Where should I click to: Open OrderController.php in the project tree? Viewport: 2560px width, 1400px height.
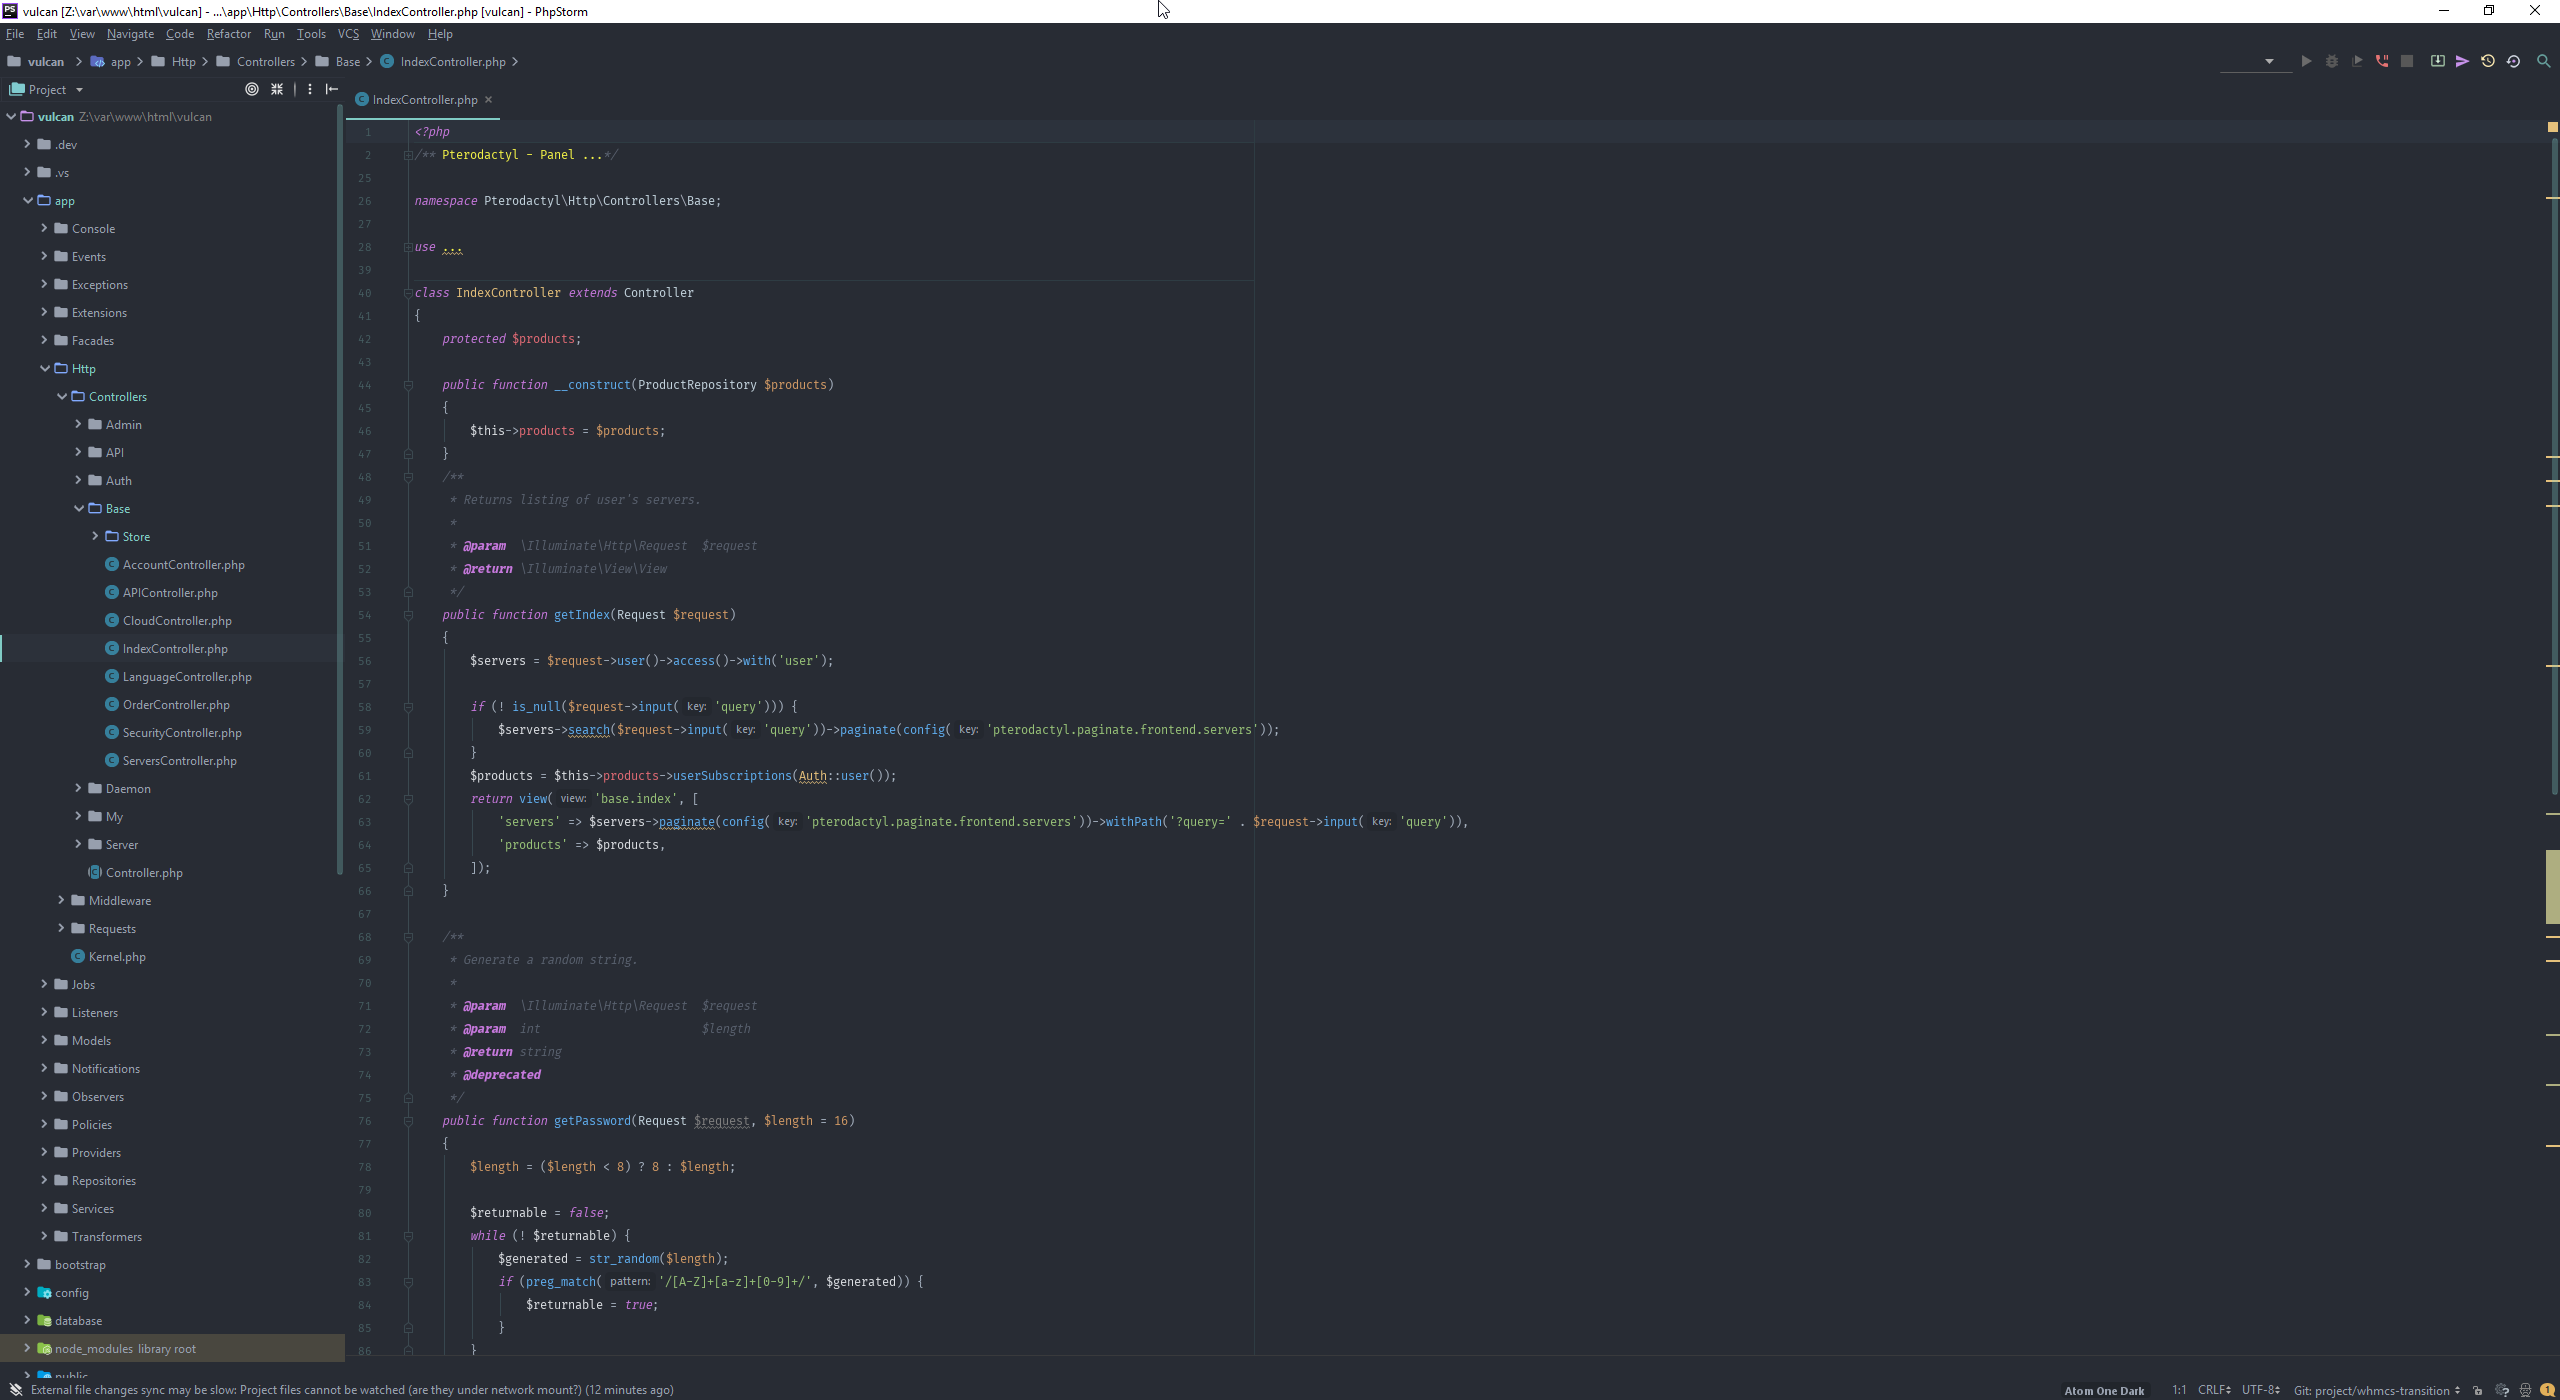(176, 705)
